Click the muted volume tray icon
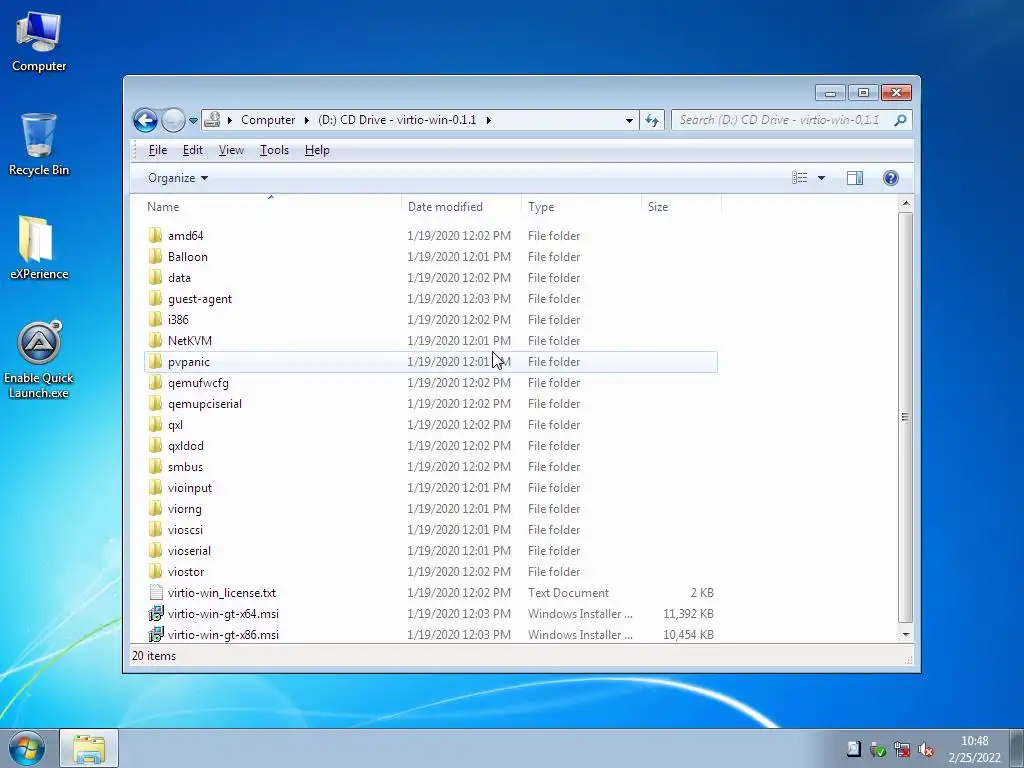Screen dimensions: 1024x768 [x=925, y=749]
